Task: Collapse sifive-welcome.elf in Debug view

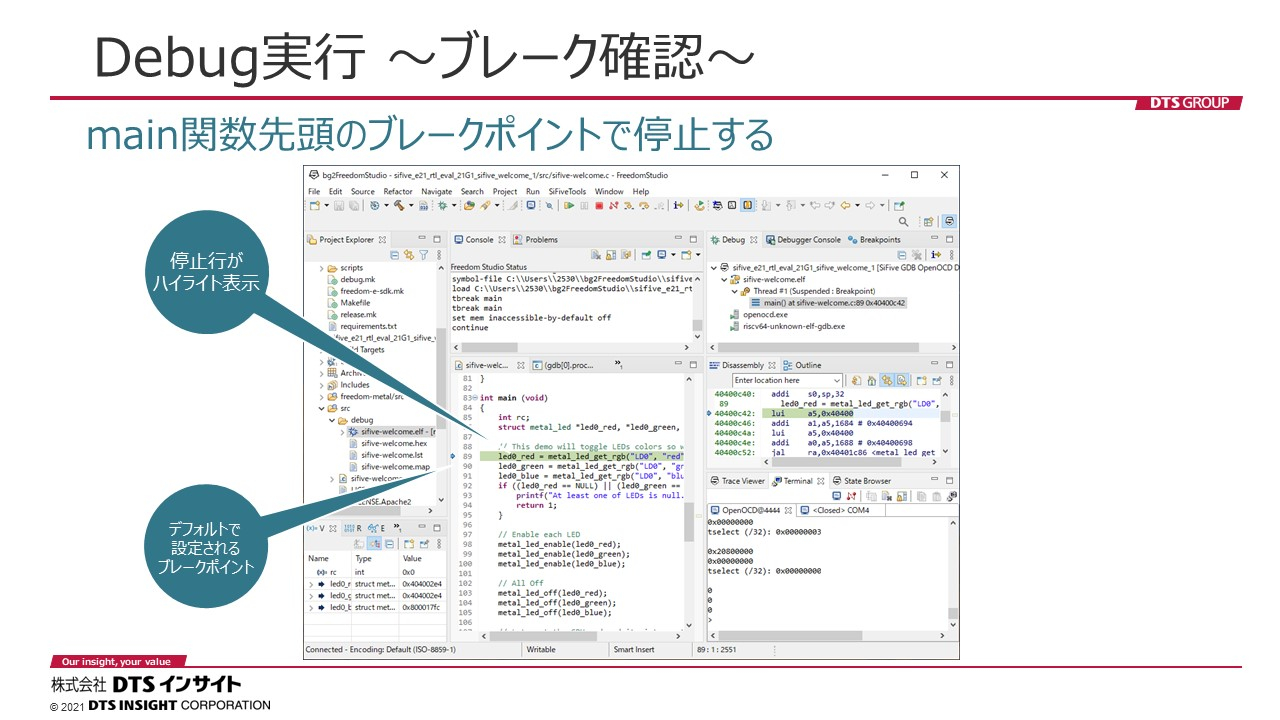Action: pos(724,280)
